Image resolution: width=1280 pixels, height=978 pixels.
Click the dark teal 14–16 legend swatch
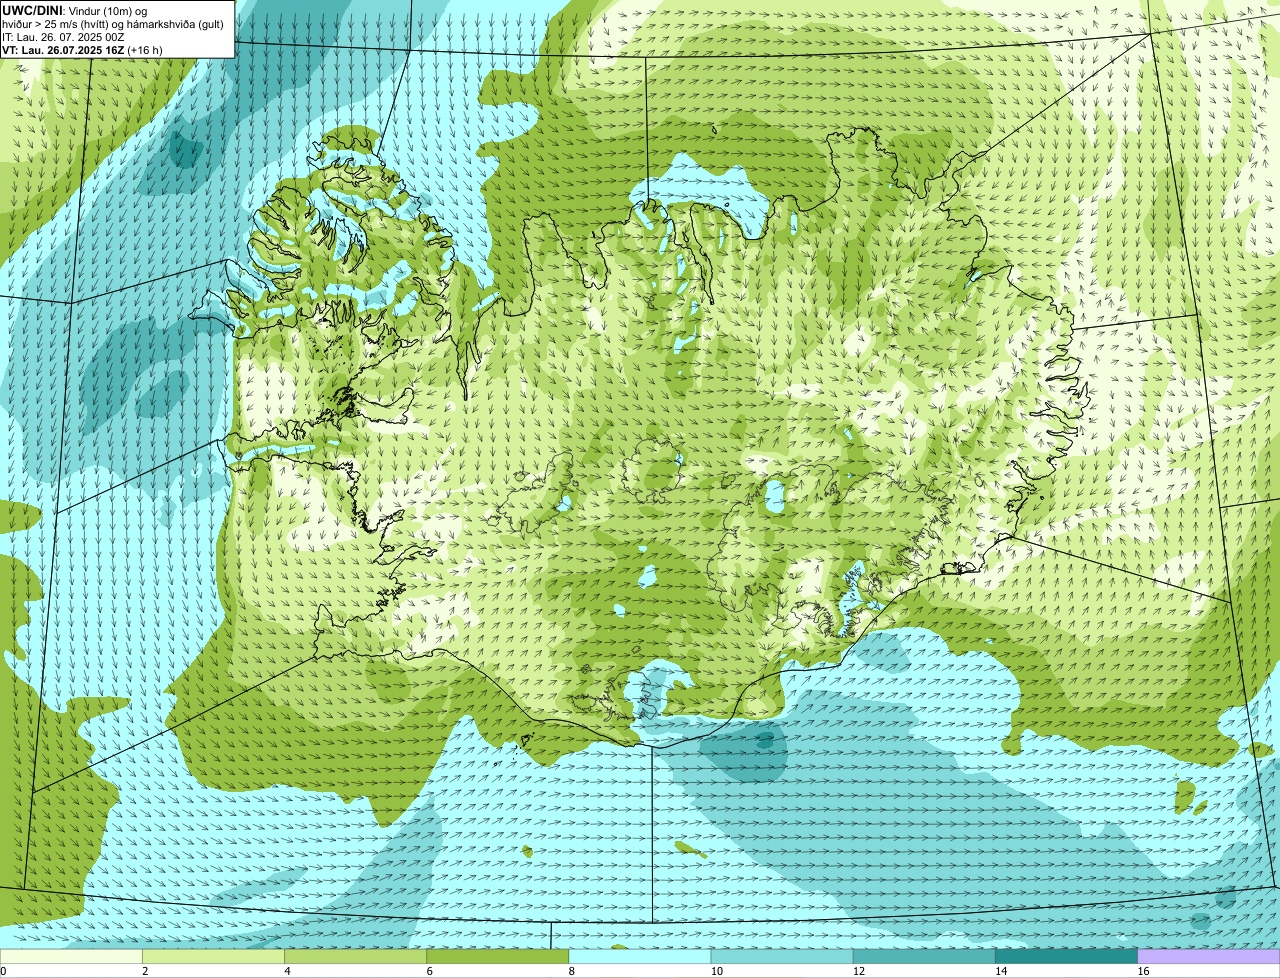coord(1067,956)
